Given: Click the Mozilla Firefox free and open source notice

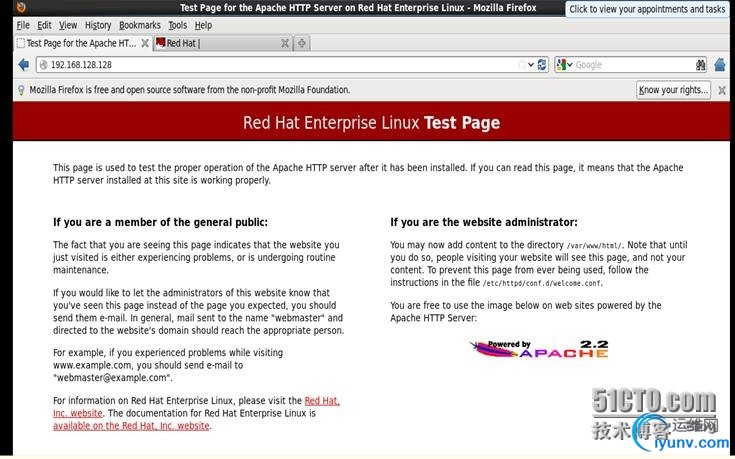Looking at the screenshot, I should point(189,90).
